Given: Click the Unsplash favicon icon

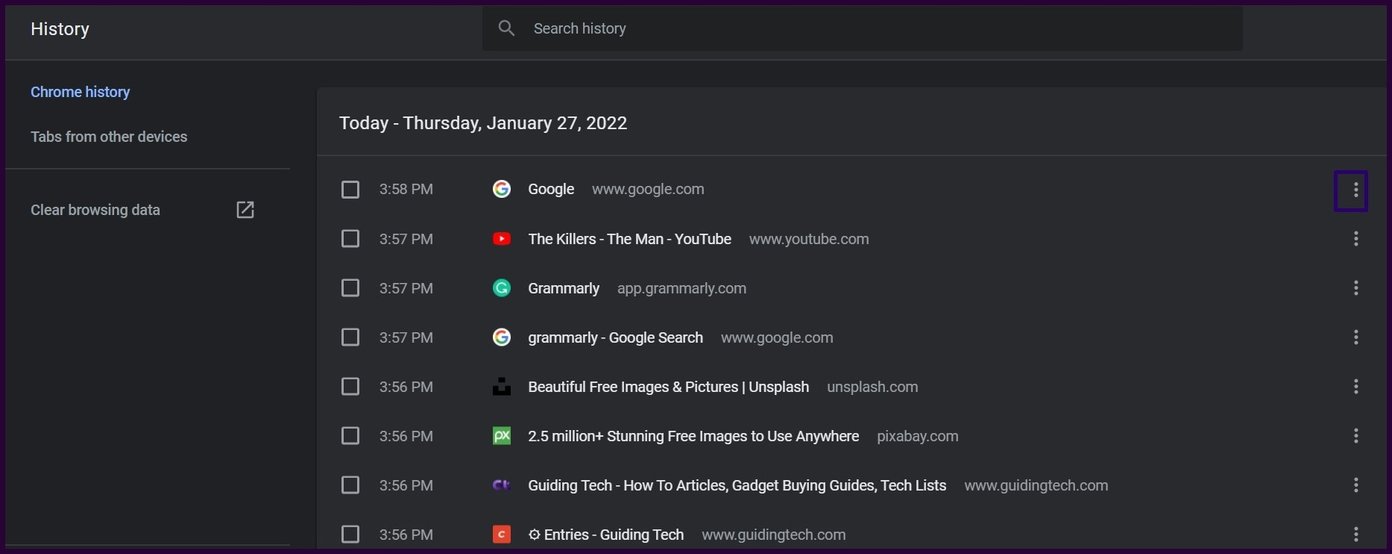Looking at the screenshot, I should pos(502,387).
